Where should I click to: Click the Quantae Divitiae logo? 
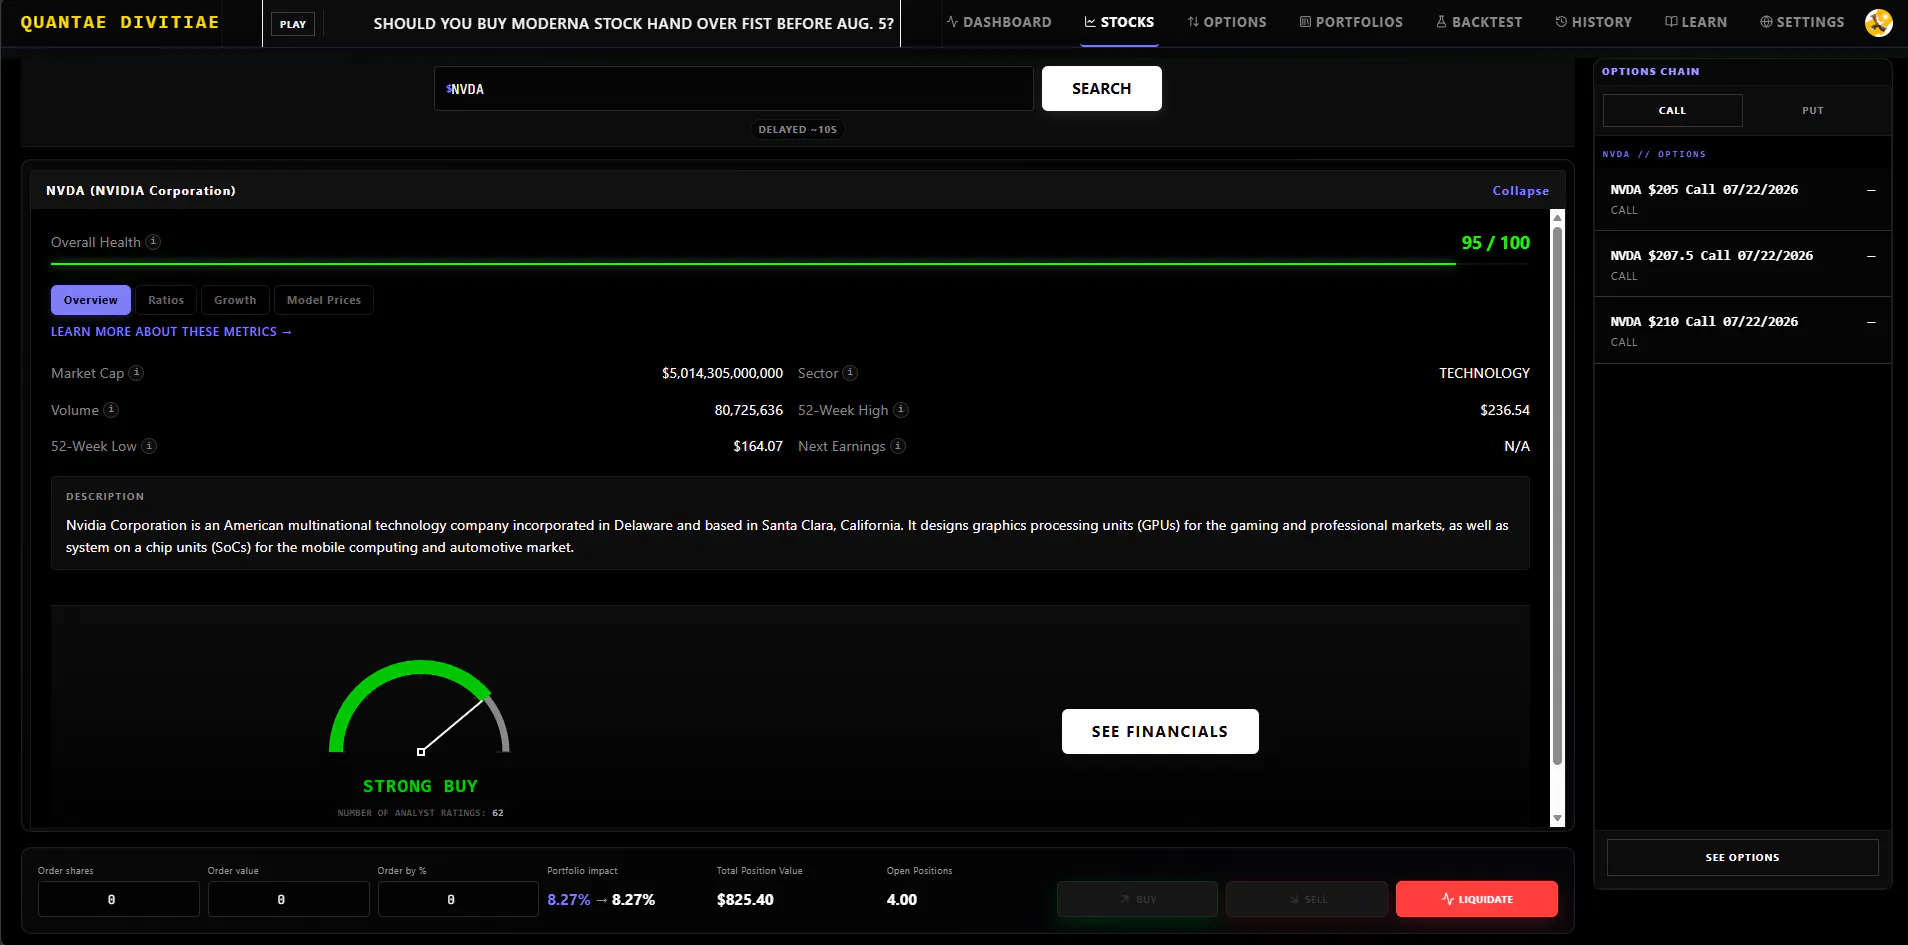[x=120, y=22]
